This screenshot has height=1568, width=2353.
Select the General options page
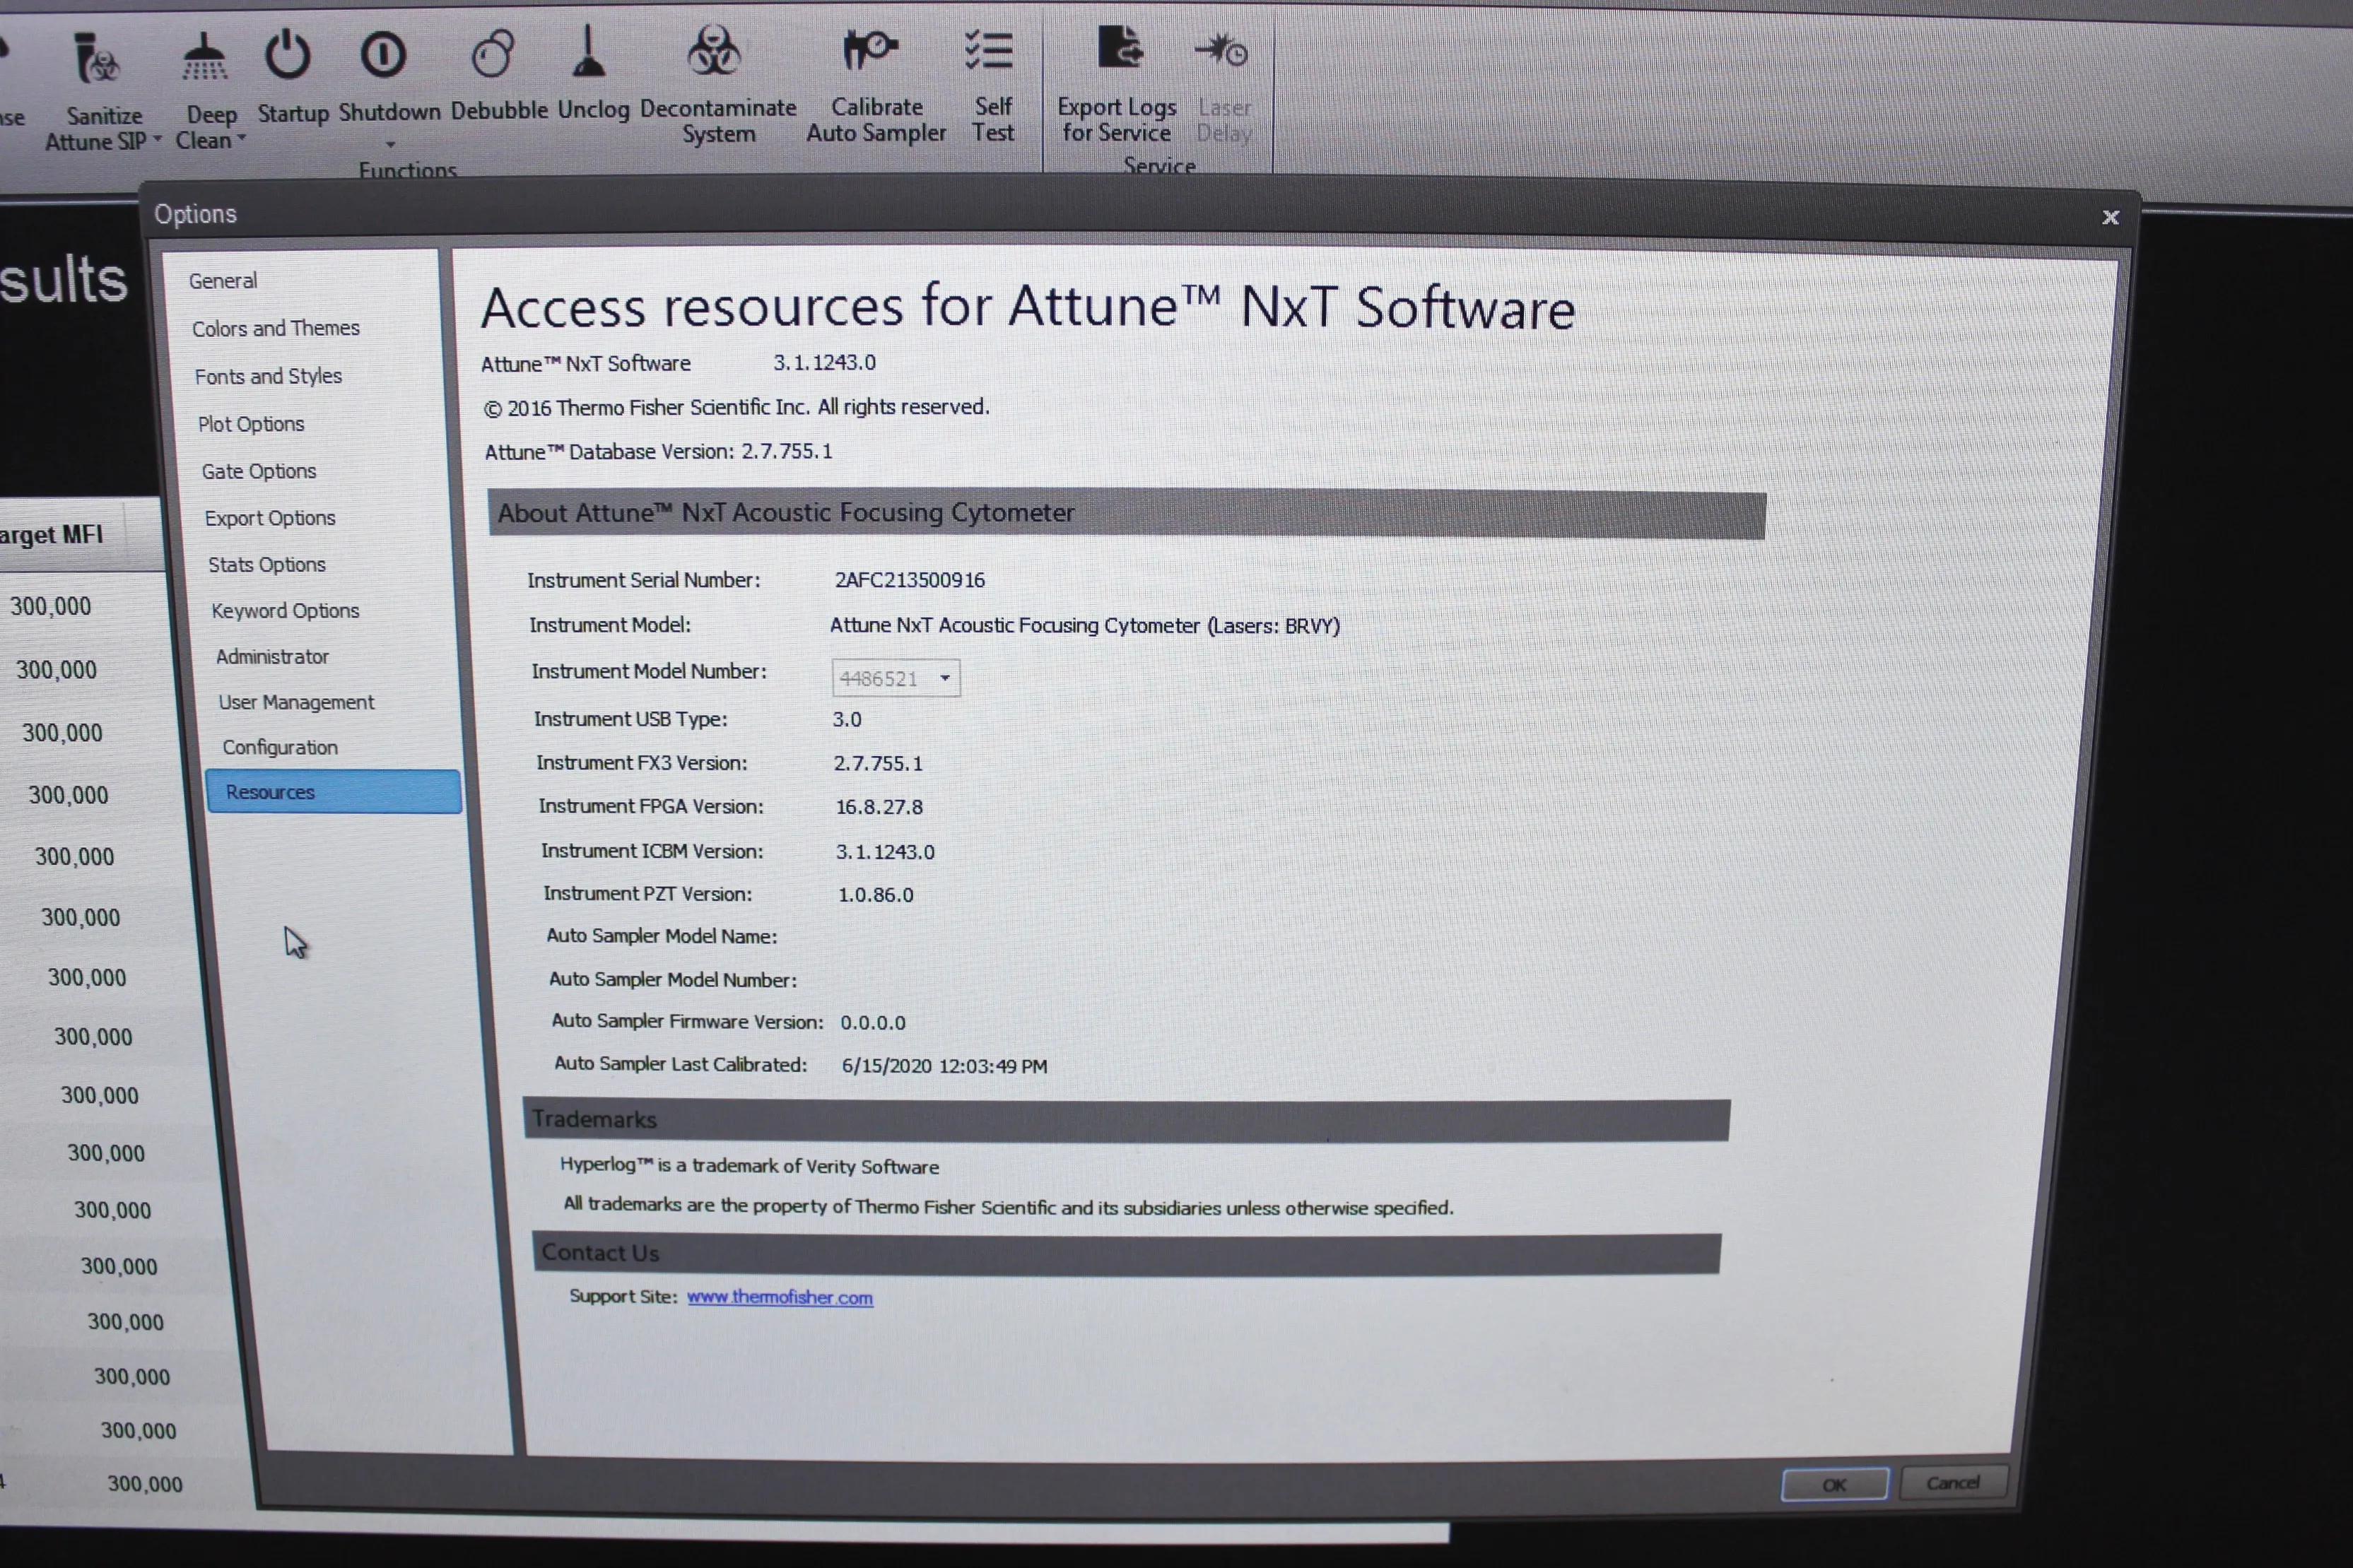click(223, 281)
